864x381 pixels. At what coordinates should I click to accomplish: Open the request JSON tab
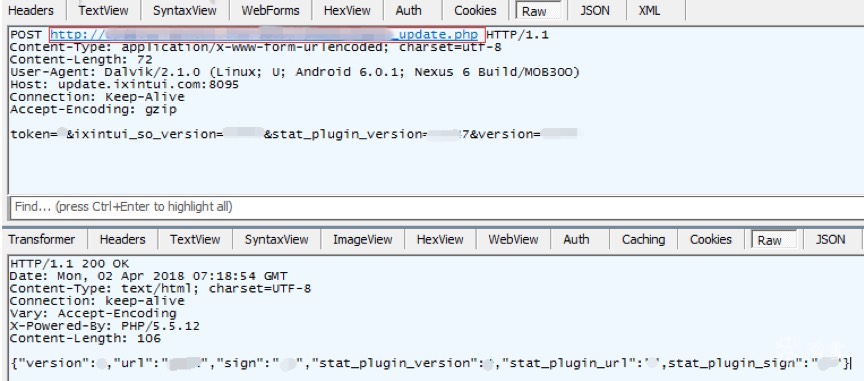[x=595, y=10]
